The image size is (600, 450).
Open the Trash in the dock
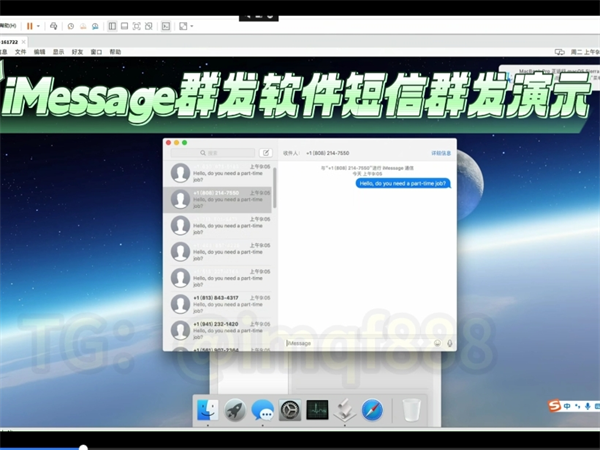point(411,408)
